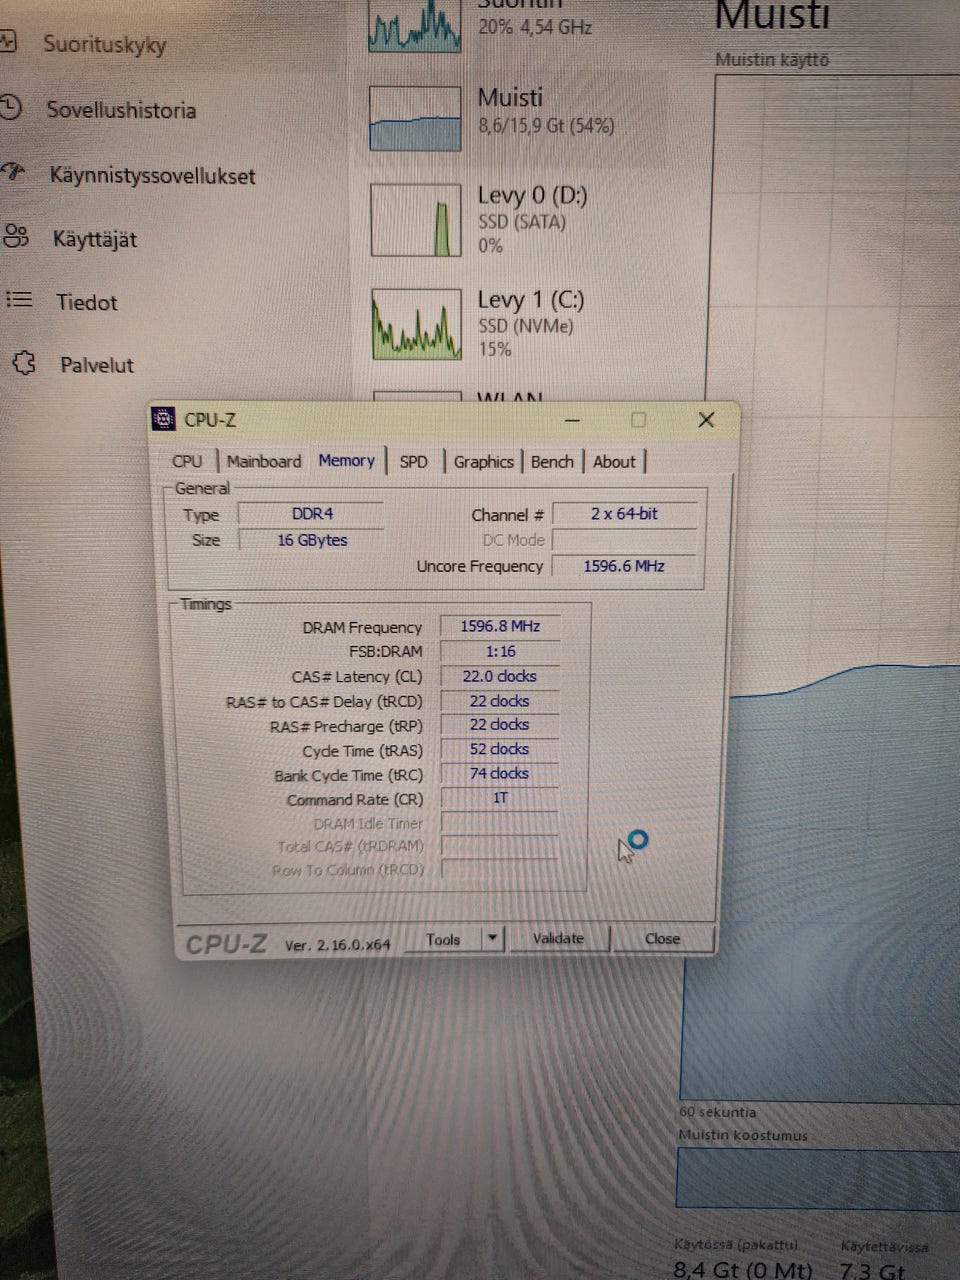
Task: Click the "Muistin käyttö" graph label
Action: tap(772, 60)
